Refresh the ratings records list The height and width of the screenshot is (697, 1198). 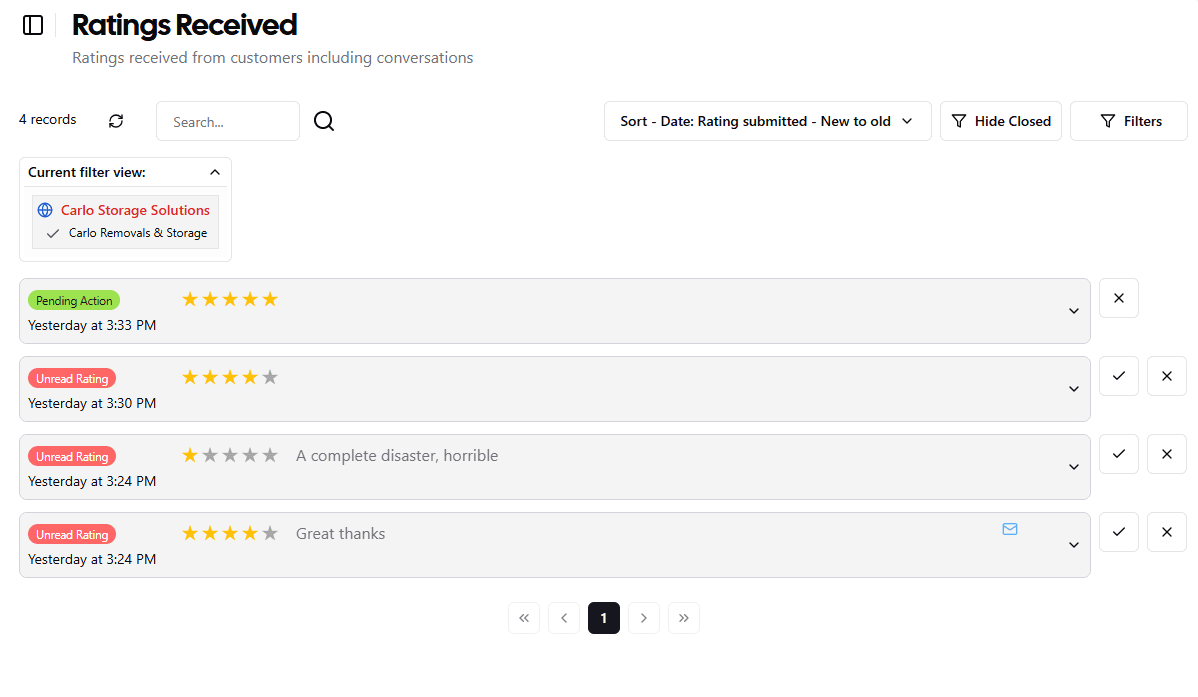click(116, 121)
